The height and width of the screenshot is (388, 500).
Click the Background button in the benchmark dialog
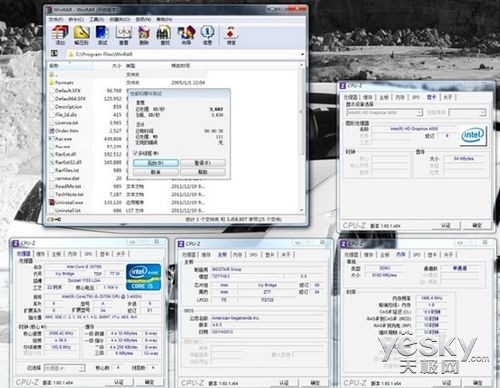[x=156, y=163]
